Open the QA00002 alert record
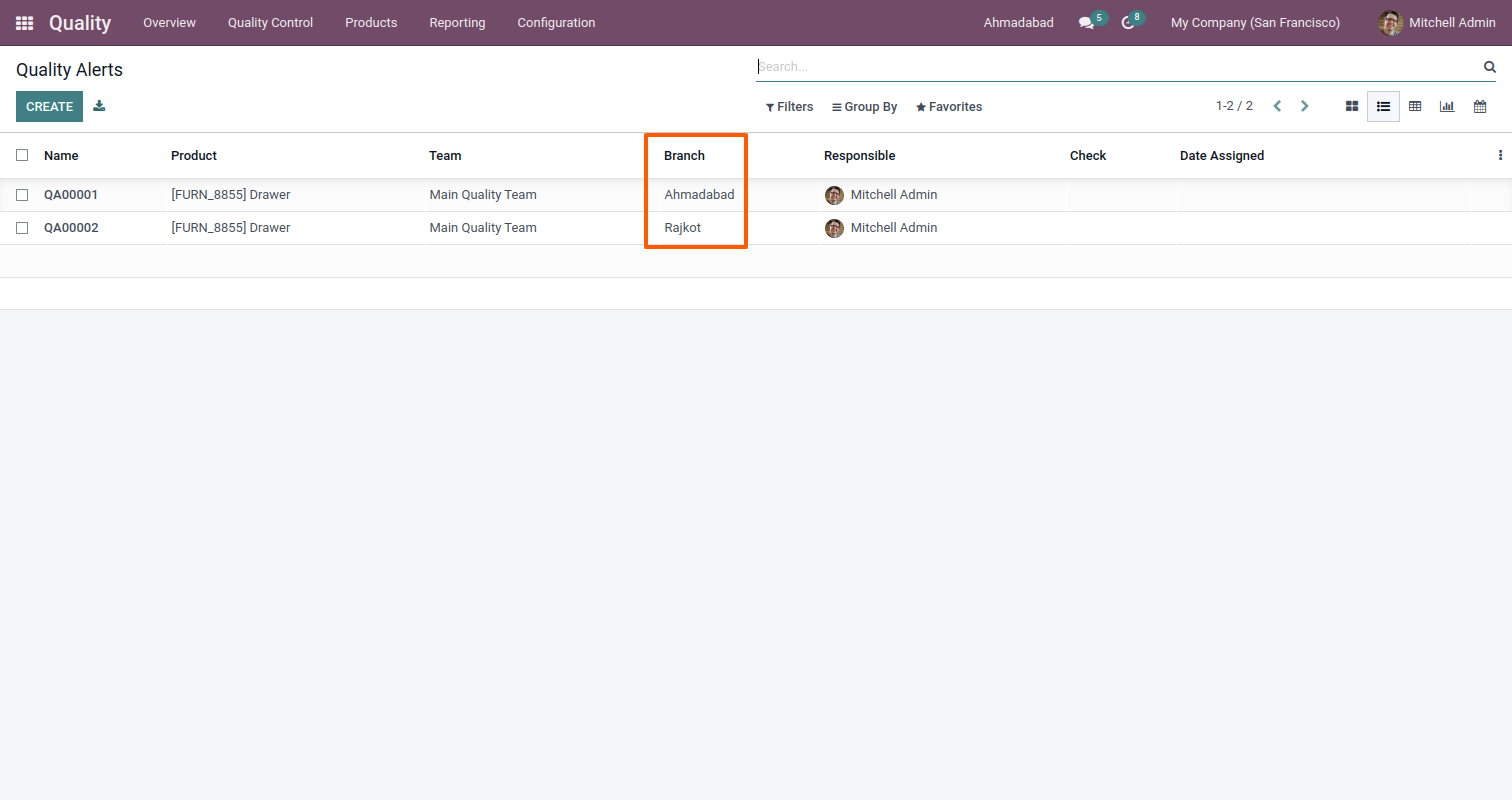 coord(71,228)
